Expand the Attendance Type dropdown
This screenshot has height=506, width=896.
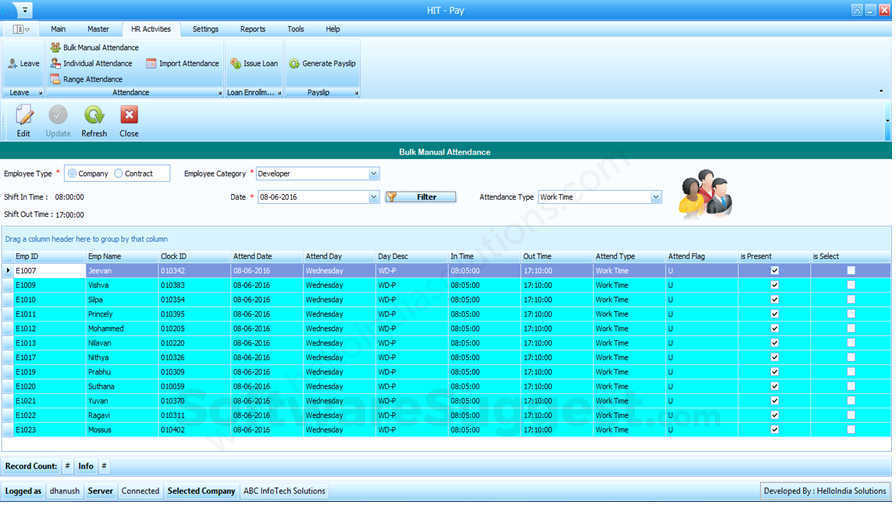click(656, 197)
